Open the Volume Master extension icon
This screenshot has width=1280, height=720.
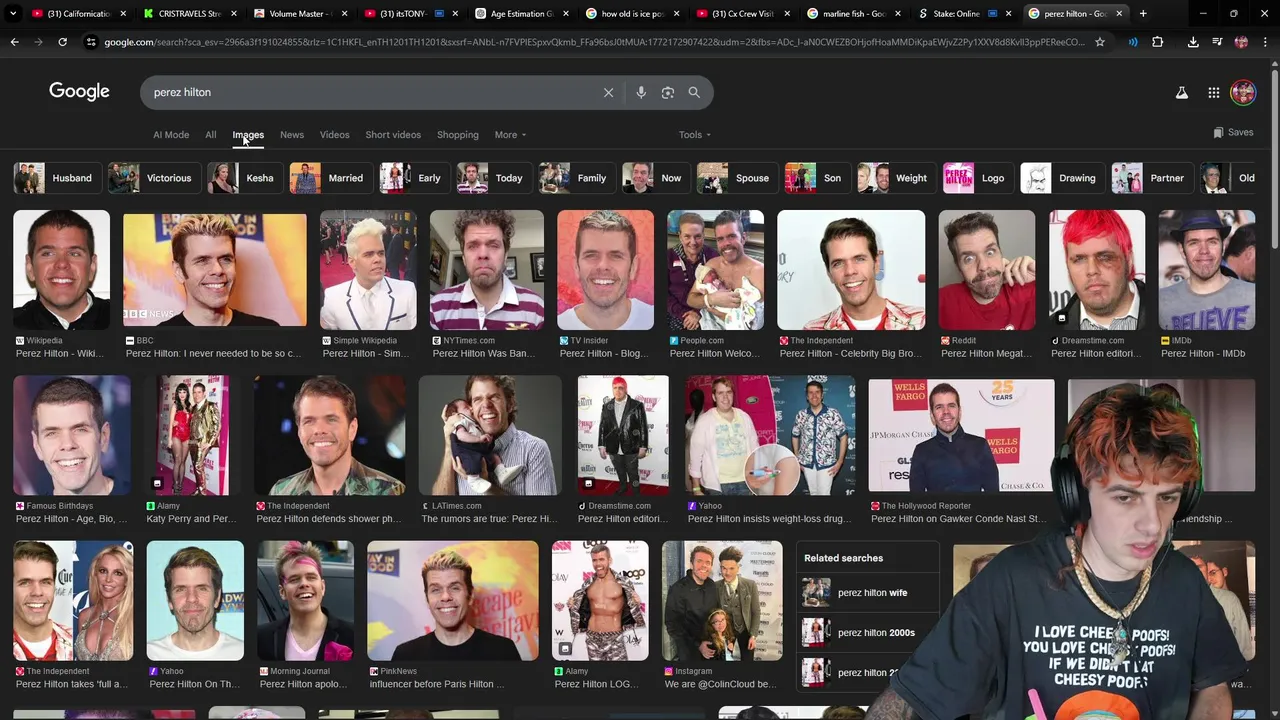(x=1132, y=42)
